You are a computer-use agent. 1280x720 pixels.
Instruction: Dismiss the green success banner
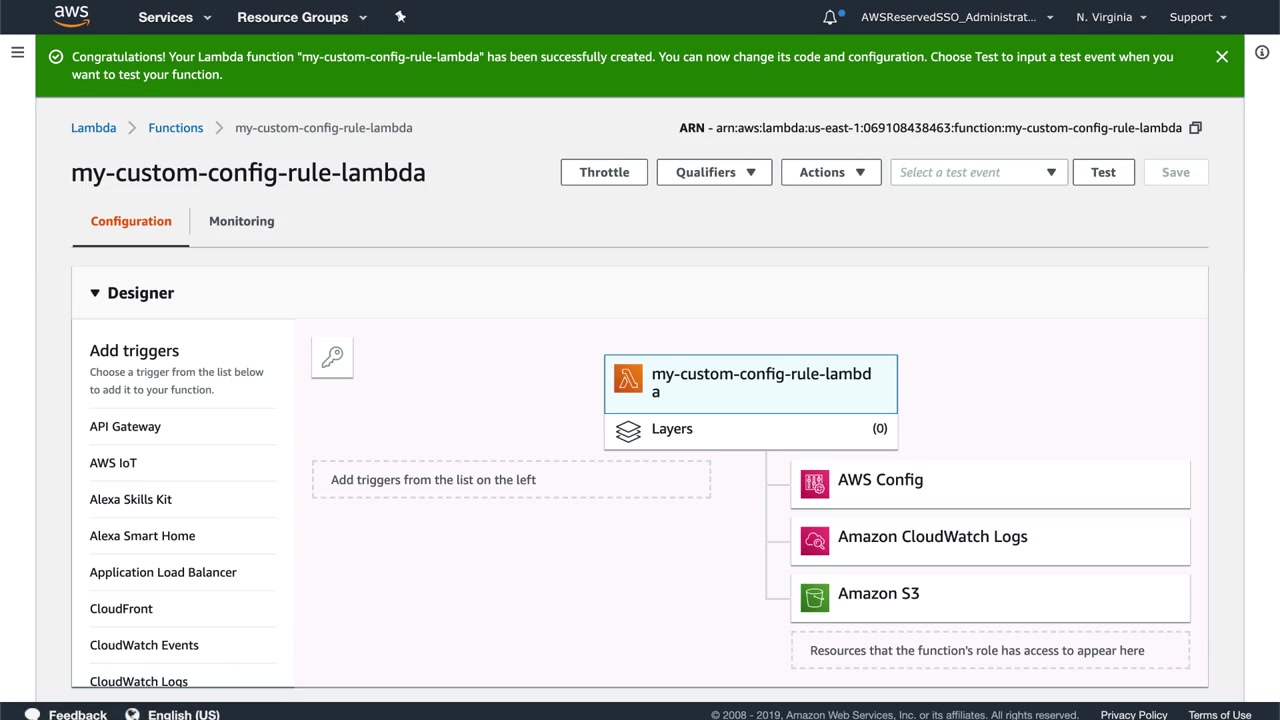pyautogui.click(x=1222, y=57)
